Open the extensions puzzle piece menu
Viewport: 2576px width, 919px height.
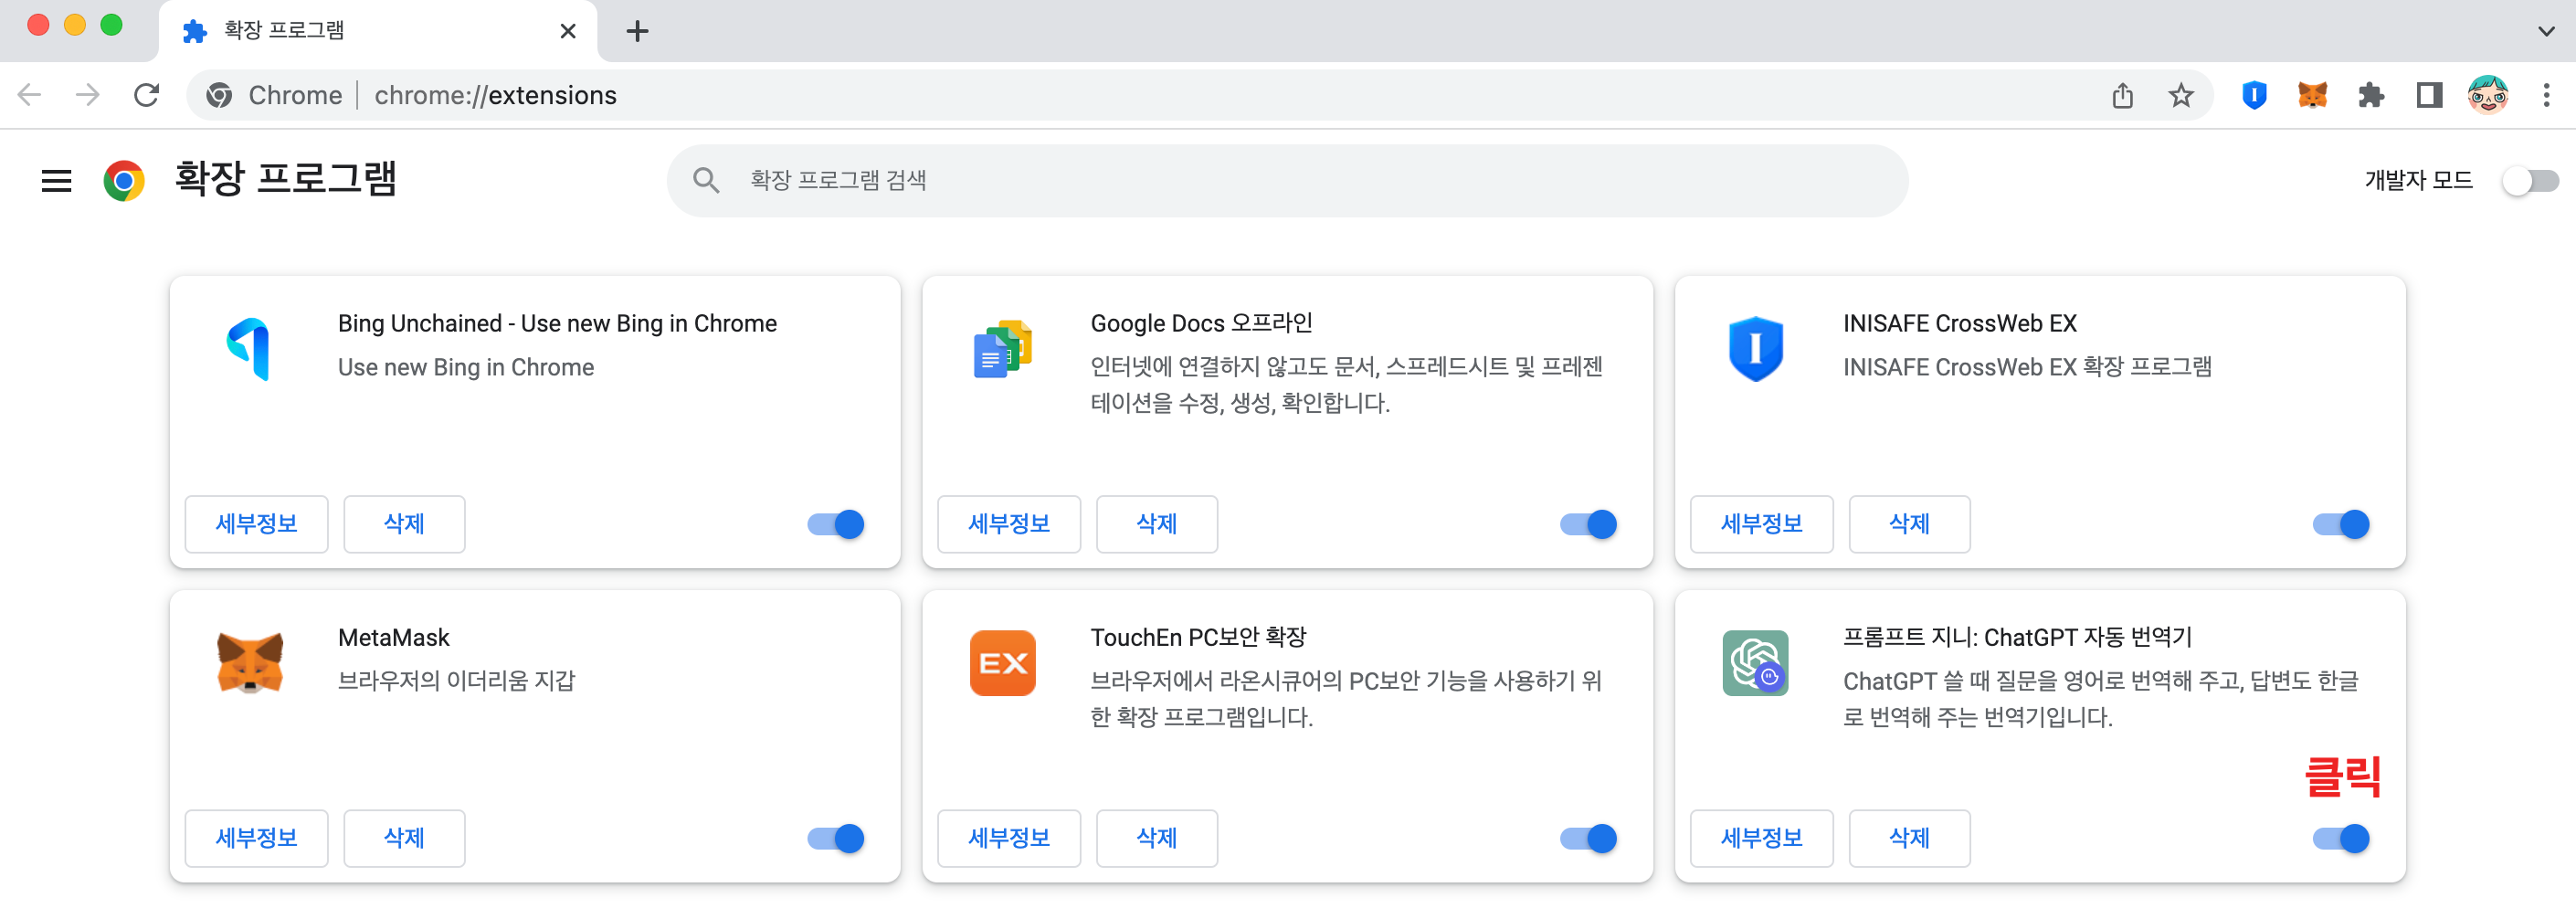pyautogui.click(x=2371, y=95)
